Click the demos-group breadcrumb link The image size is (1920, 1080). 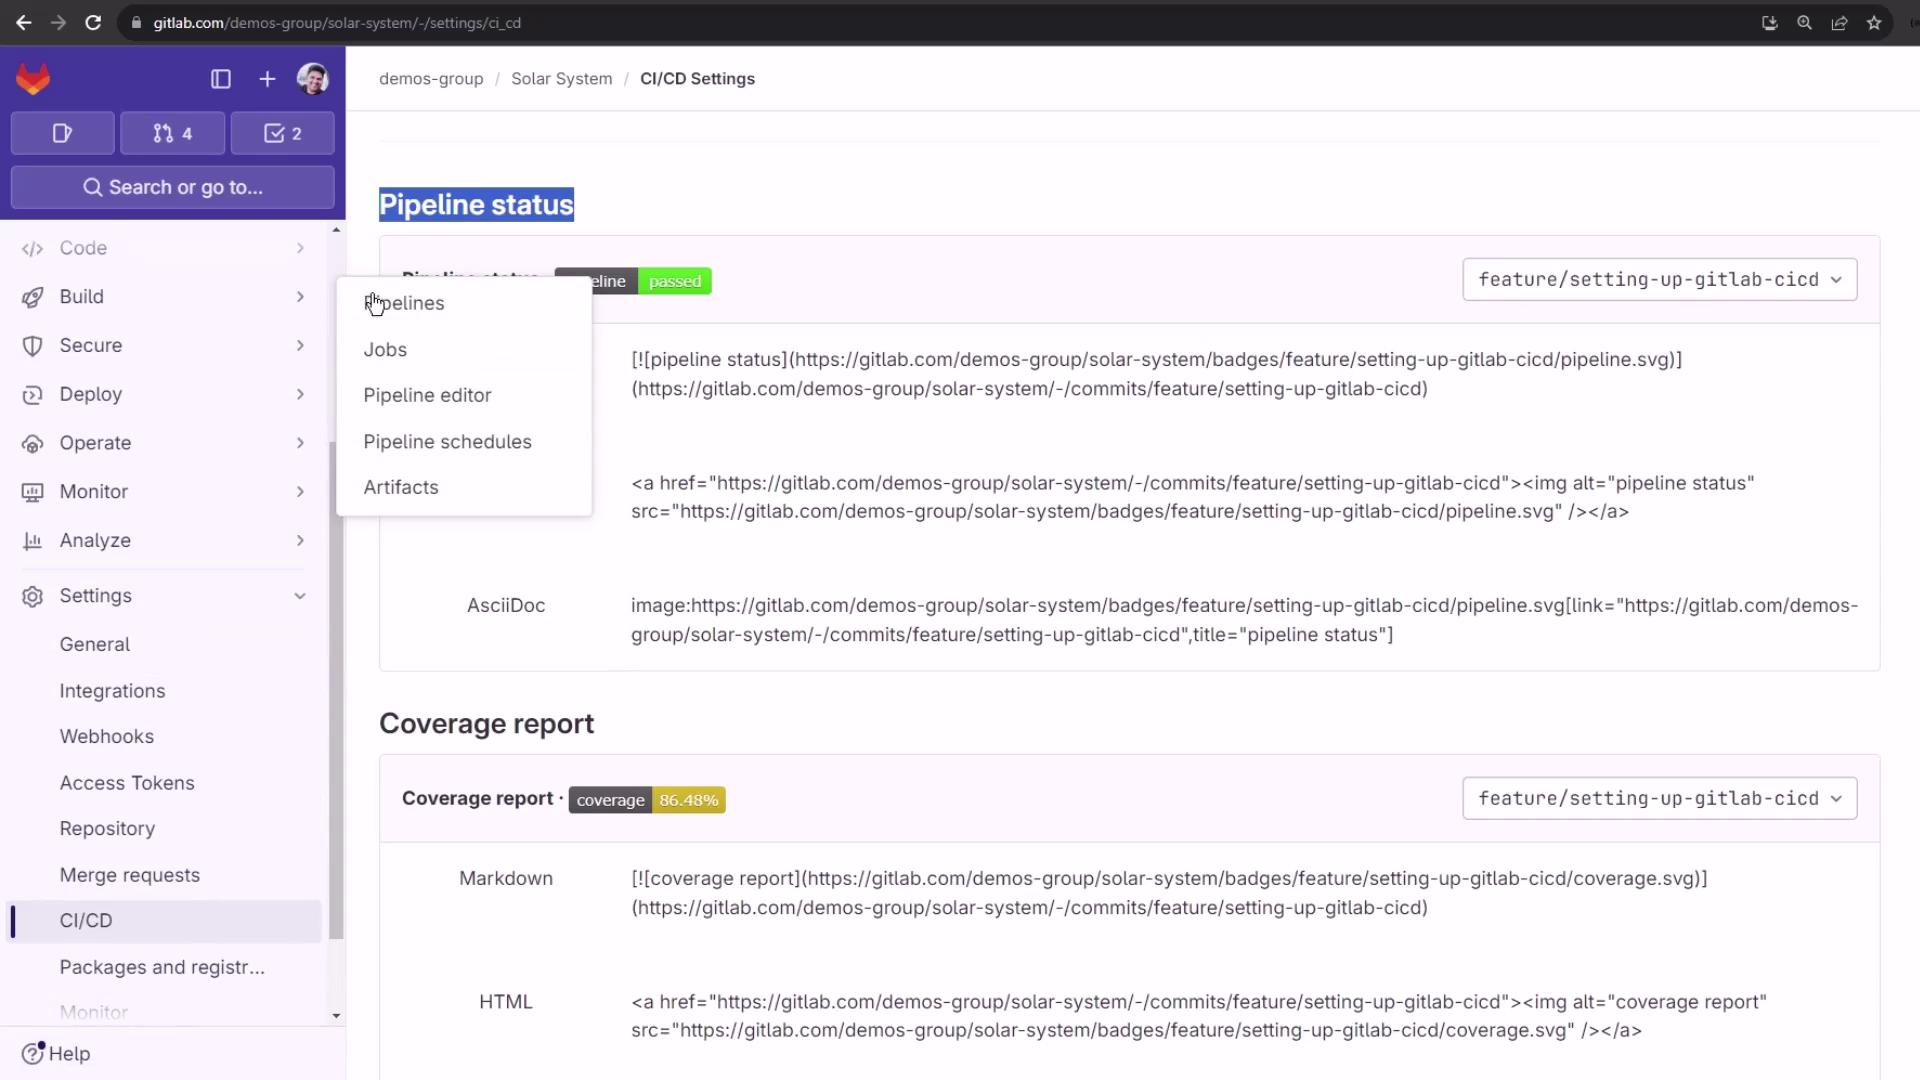click(431, 79)
